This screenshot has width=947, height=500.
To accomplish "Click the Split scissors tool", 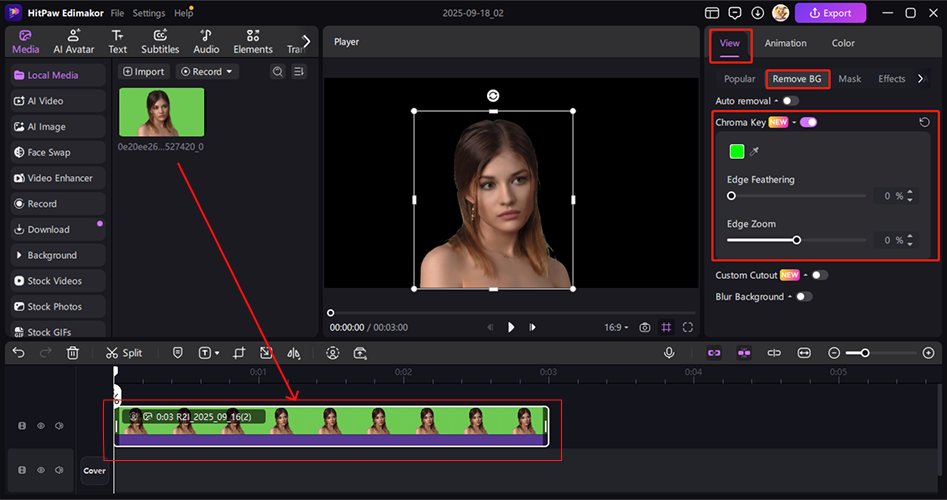I will pyautogui.click(x=124, y=353).
